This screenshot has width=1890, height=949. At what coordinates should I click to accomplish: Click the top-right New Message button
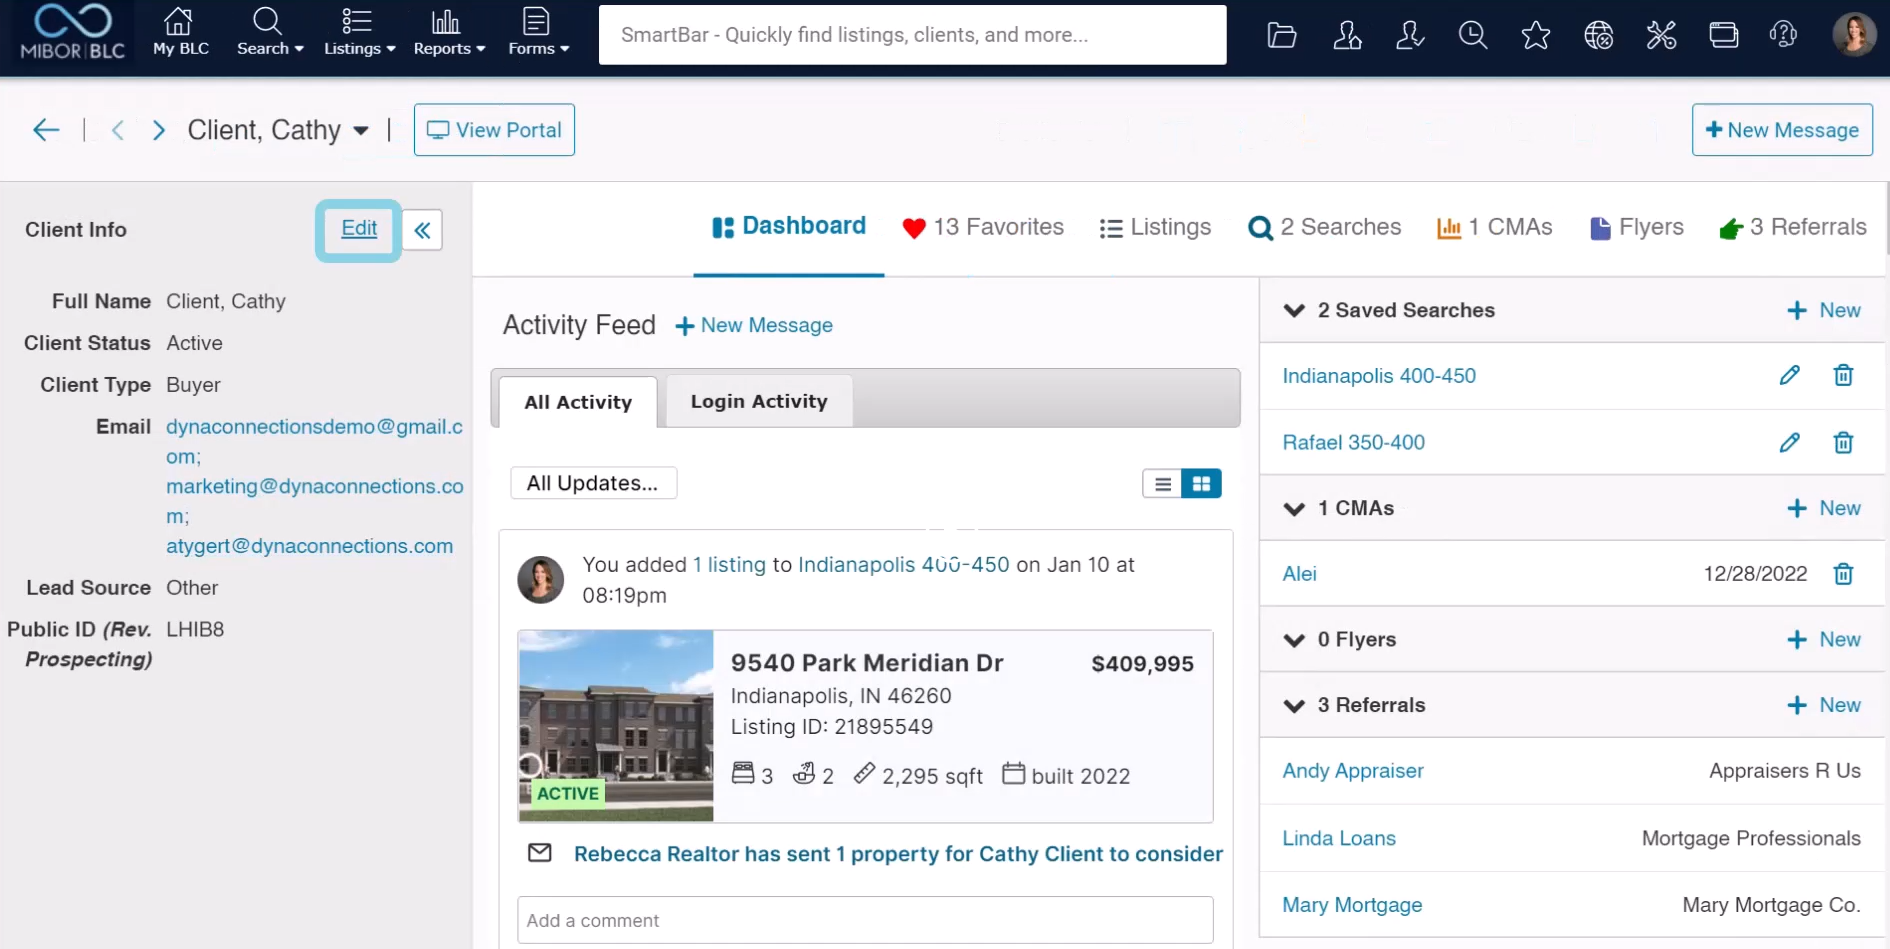[1782, 130]
